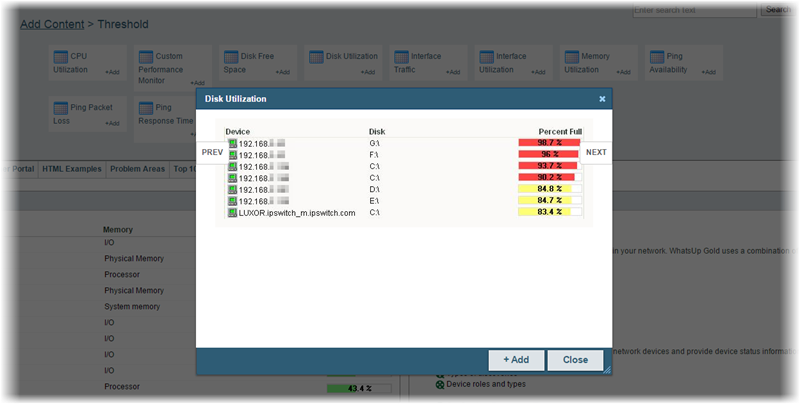Click the CPU Utilization report icon
The width and height of the screenshot is (800, 404).
(x=61, y=57)
